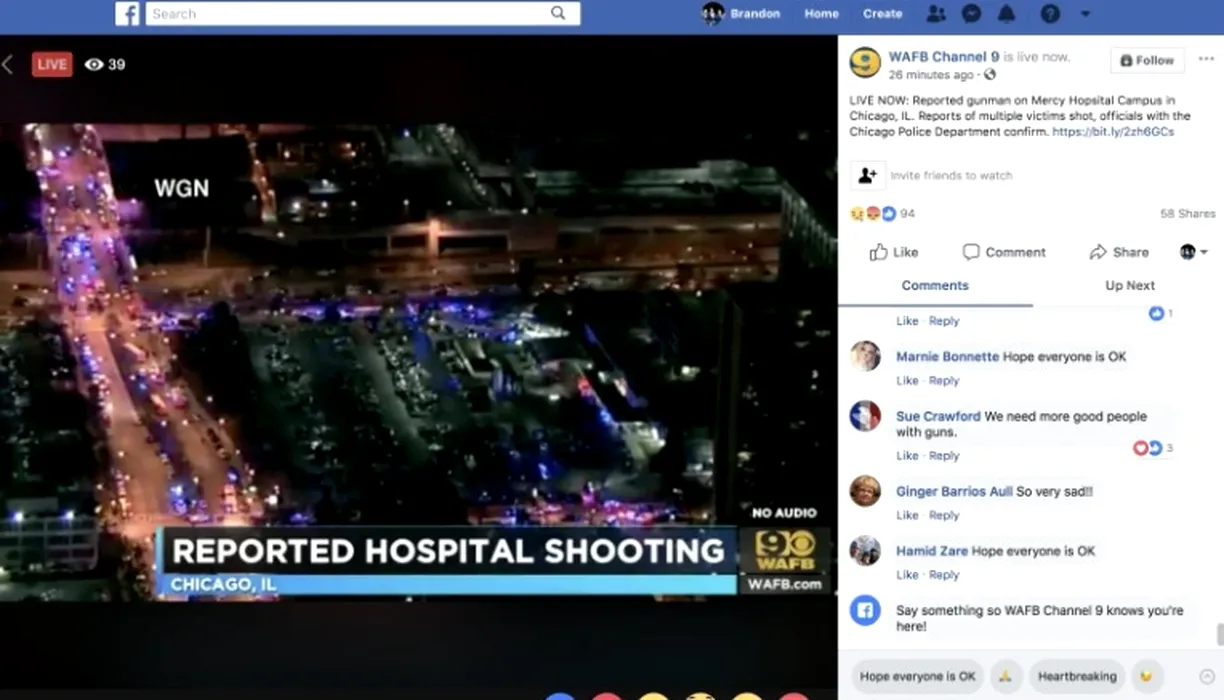
Task: Open the comment-as profile selector dropdown
Action: click(1193, 252)
